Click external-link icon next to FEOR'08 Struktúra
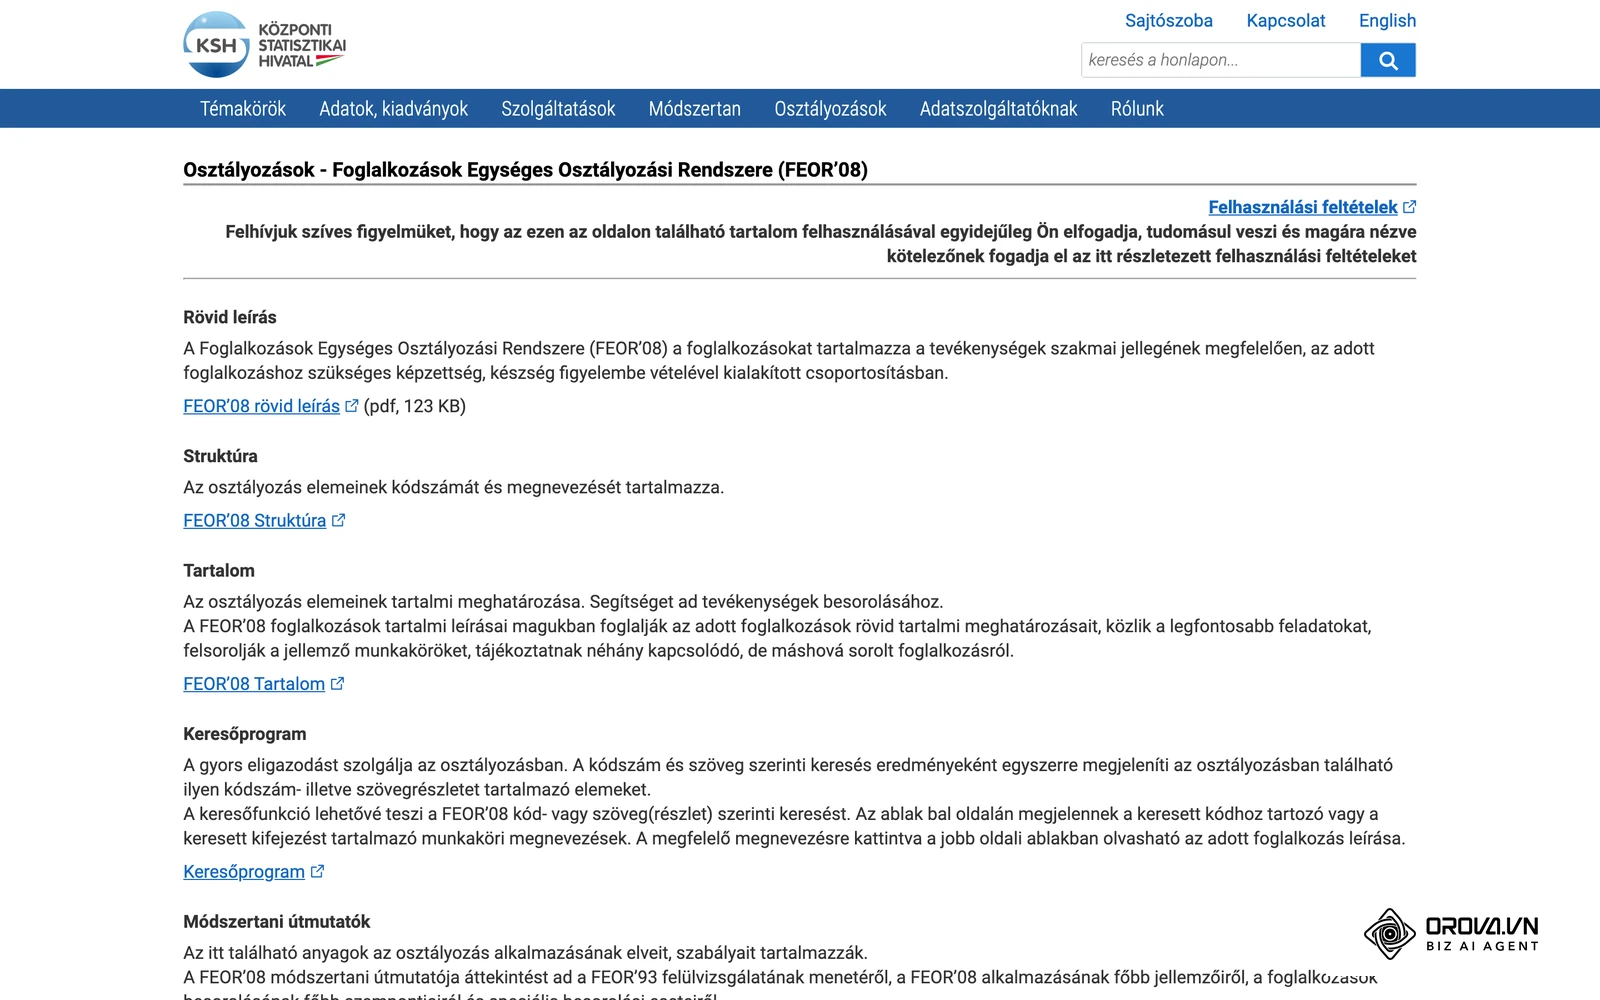This screenshot has height=1000, width=1600. (338, 520)
